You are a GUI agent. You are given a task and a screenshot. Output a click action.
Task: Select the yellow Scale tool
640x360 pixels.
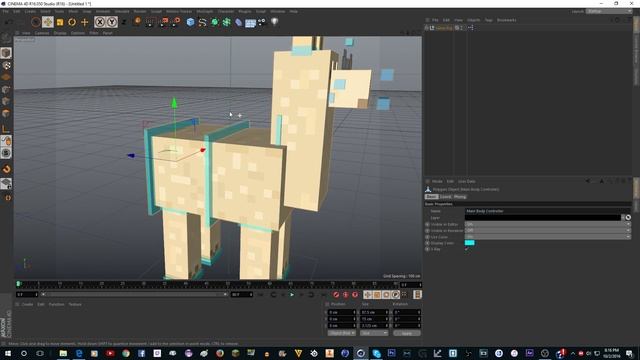pos(60,22)
